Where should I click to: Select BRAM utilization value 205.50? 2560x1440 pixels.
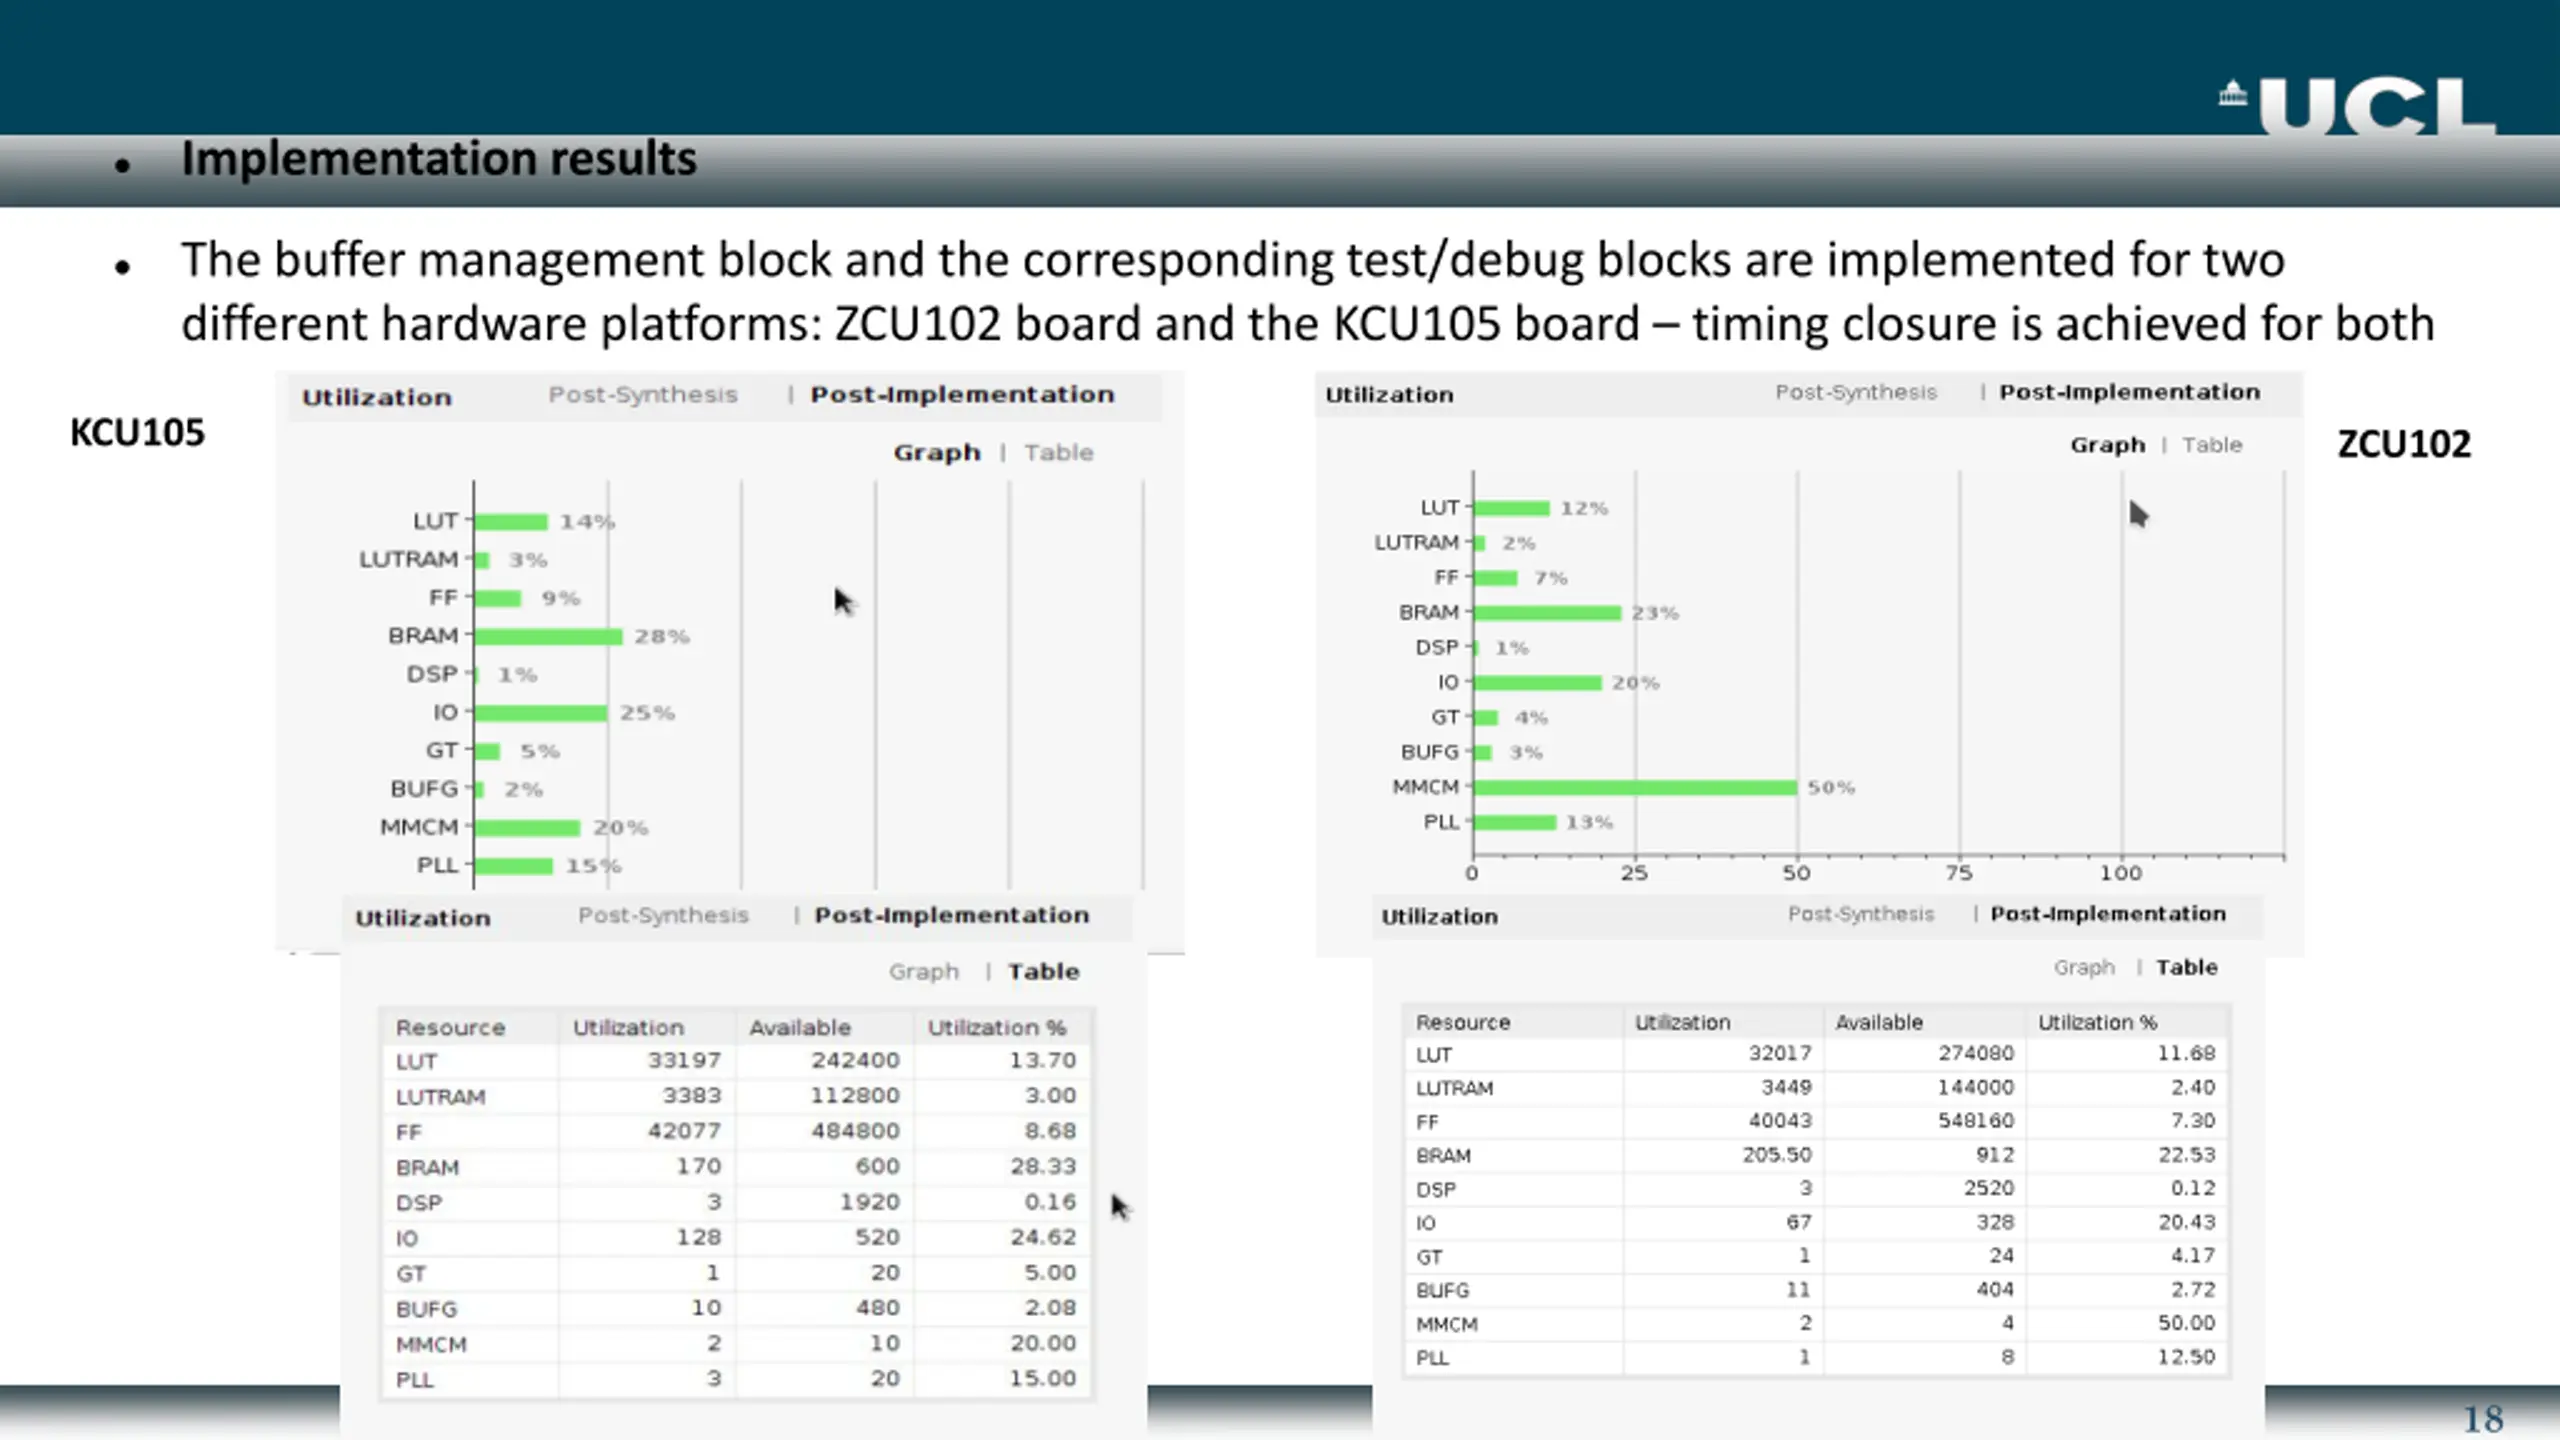tap(1777, 1156)
